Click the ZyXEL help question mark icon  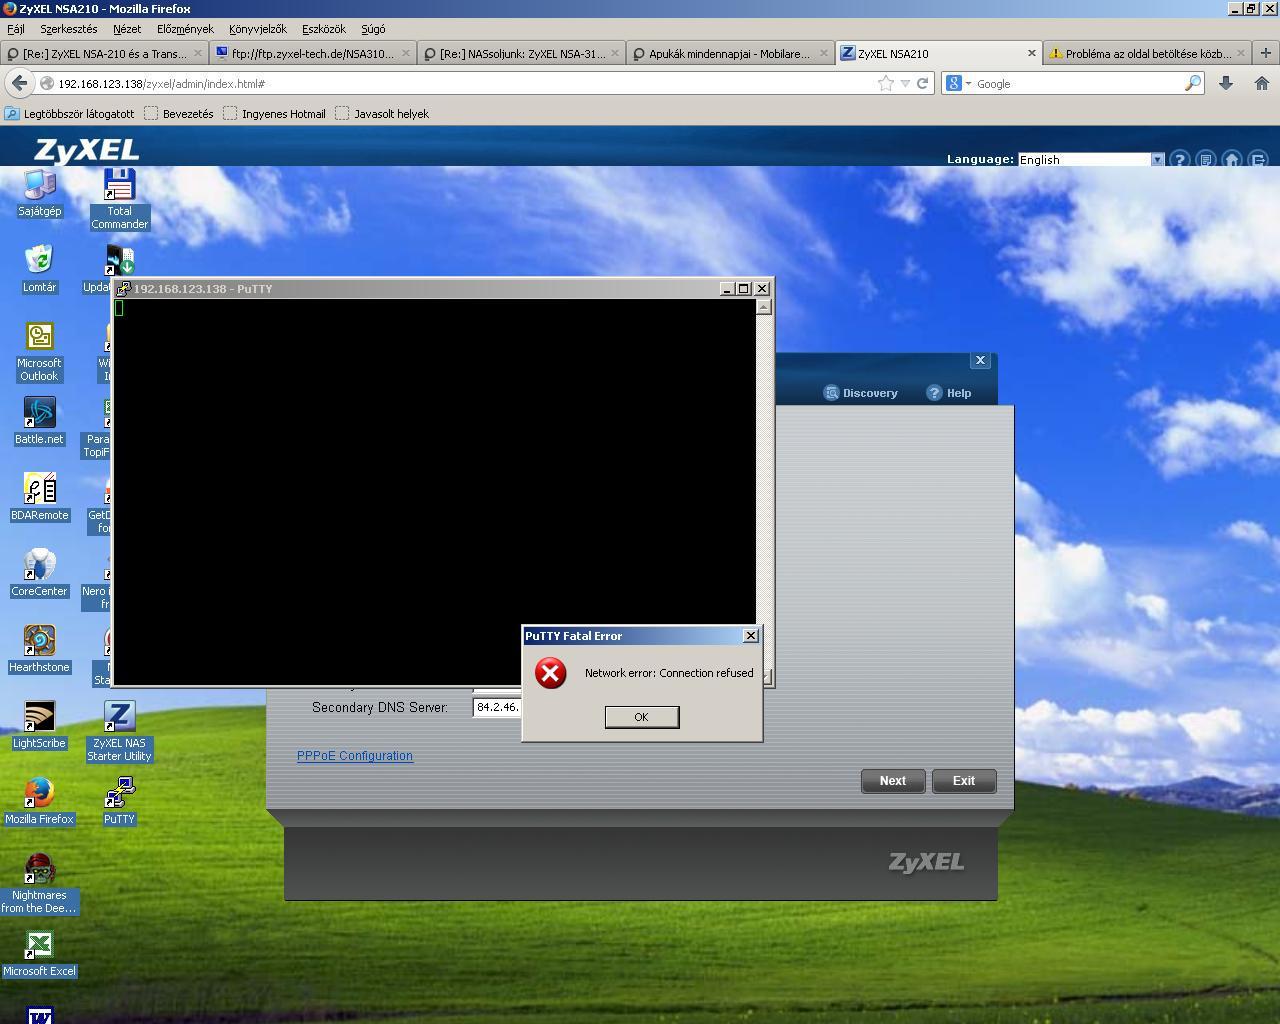tap(1180, 159)
